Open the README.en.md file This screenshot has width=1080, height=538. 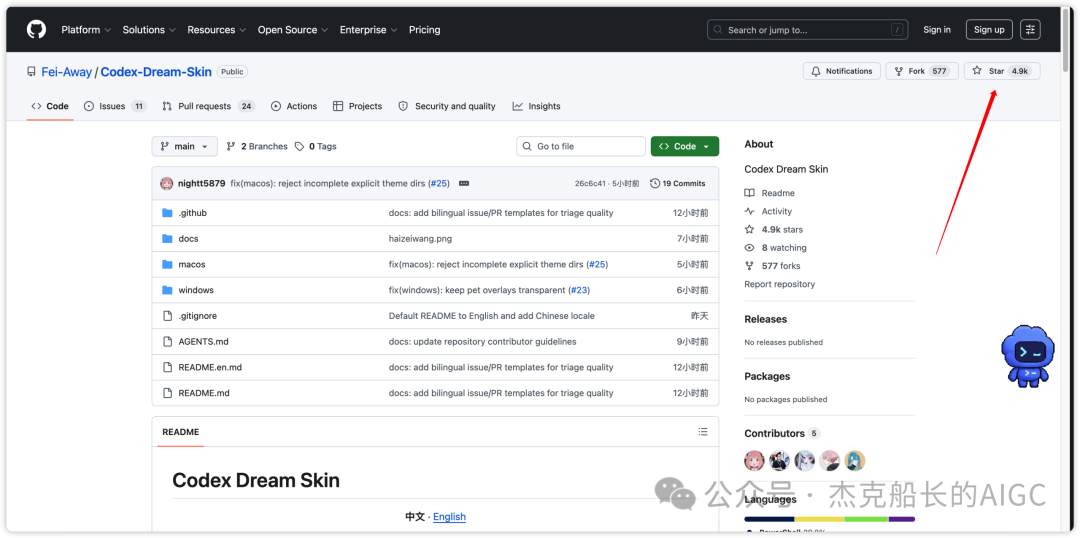[210, 367]
